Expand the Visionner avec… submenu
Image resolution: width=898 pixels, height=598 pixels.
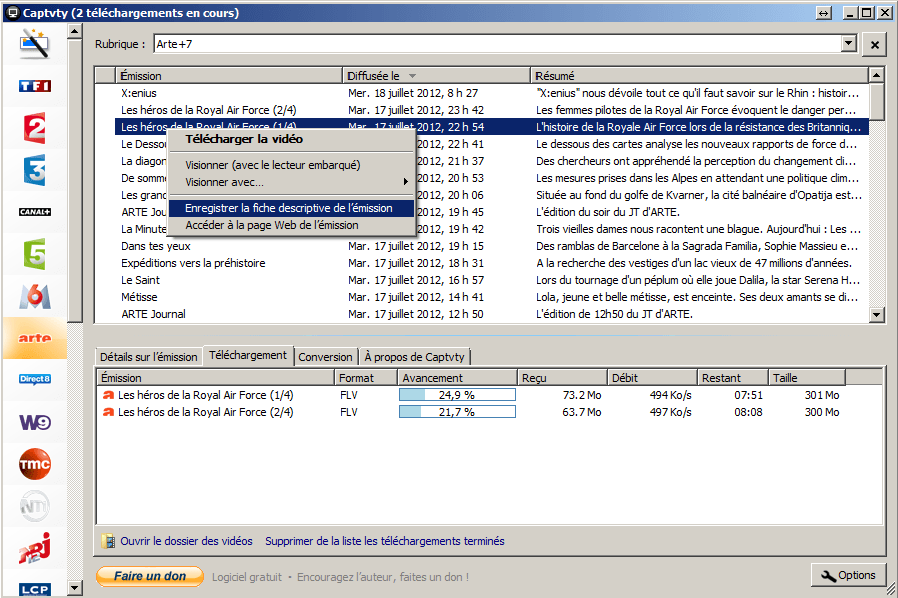pyautogui.click(x=292, y=182)
